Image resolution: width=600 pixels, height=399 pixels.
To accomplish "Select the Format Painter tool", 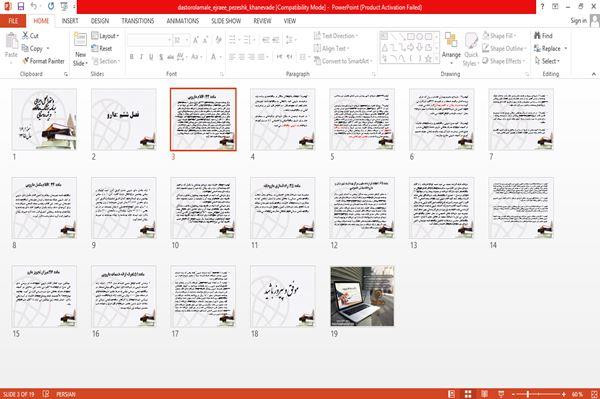I will click(44, 61).
